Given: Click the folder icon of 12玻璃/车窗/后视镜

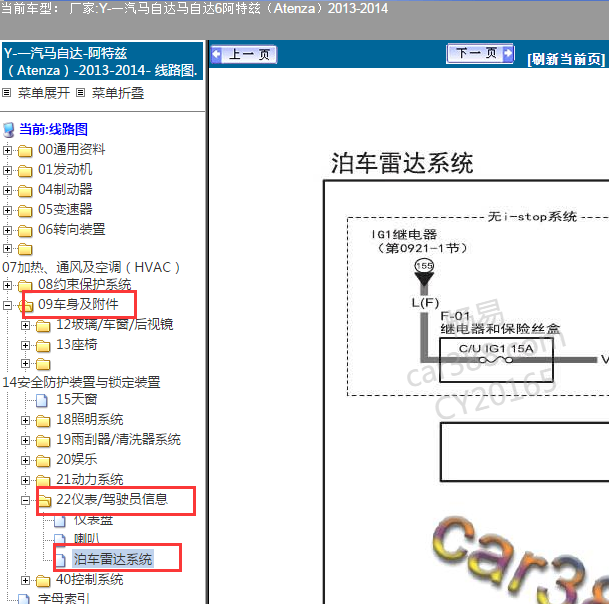Looking at the screenshot, I should coord(43,326).
